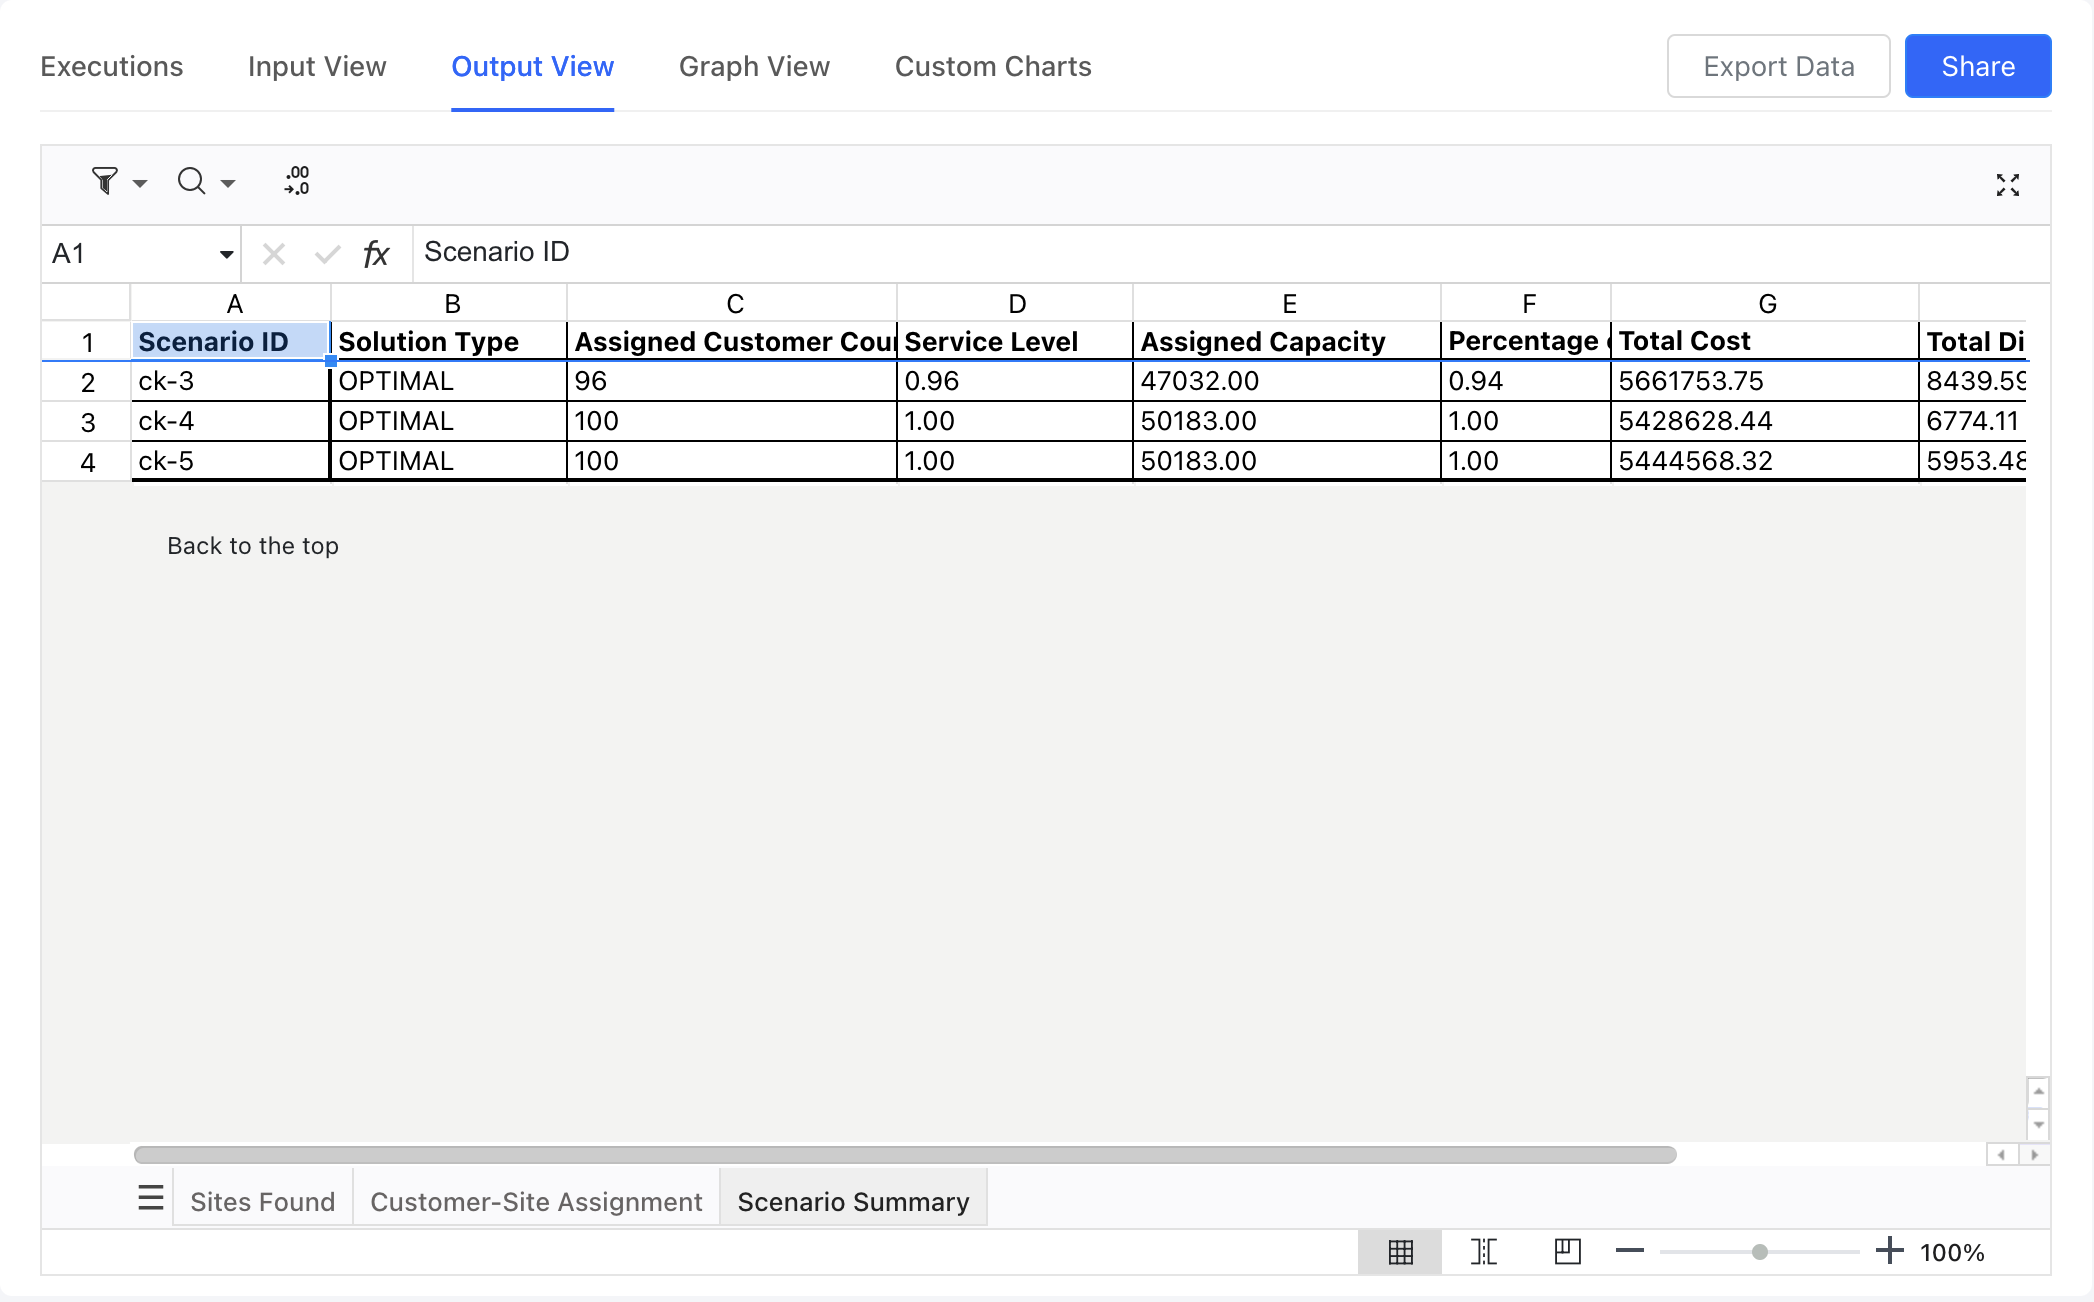
Task: Open the Customer-Site Assignment sheet tab
Action: pyautogui.click(x=536, y=1201)
